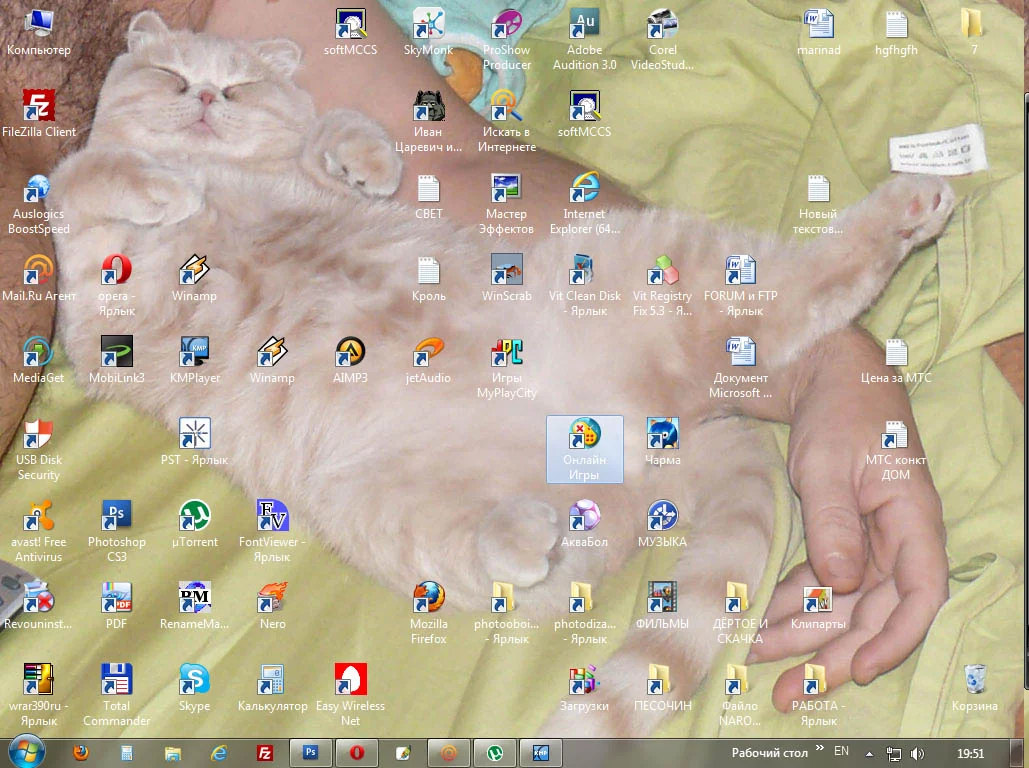Open USB Disk Security shortcut

(39, 450)
